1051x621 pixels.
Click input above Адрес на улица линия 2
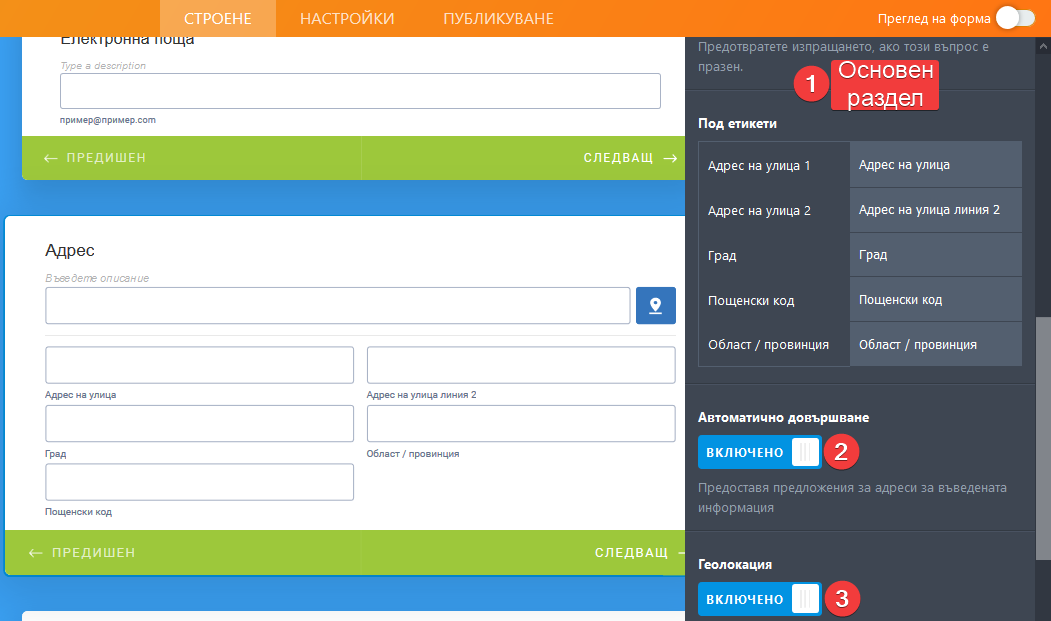[x=521, y=365]
